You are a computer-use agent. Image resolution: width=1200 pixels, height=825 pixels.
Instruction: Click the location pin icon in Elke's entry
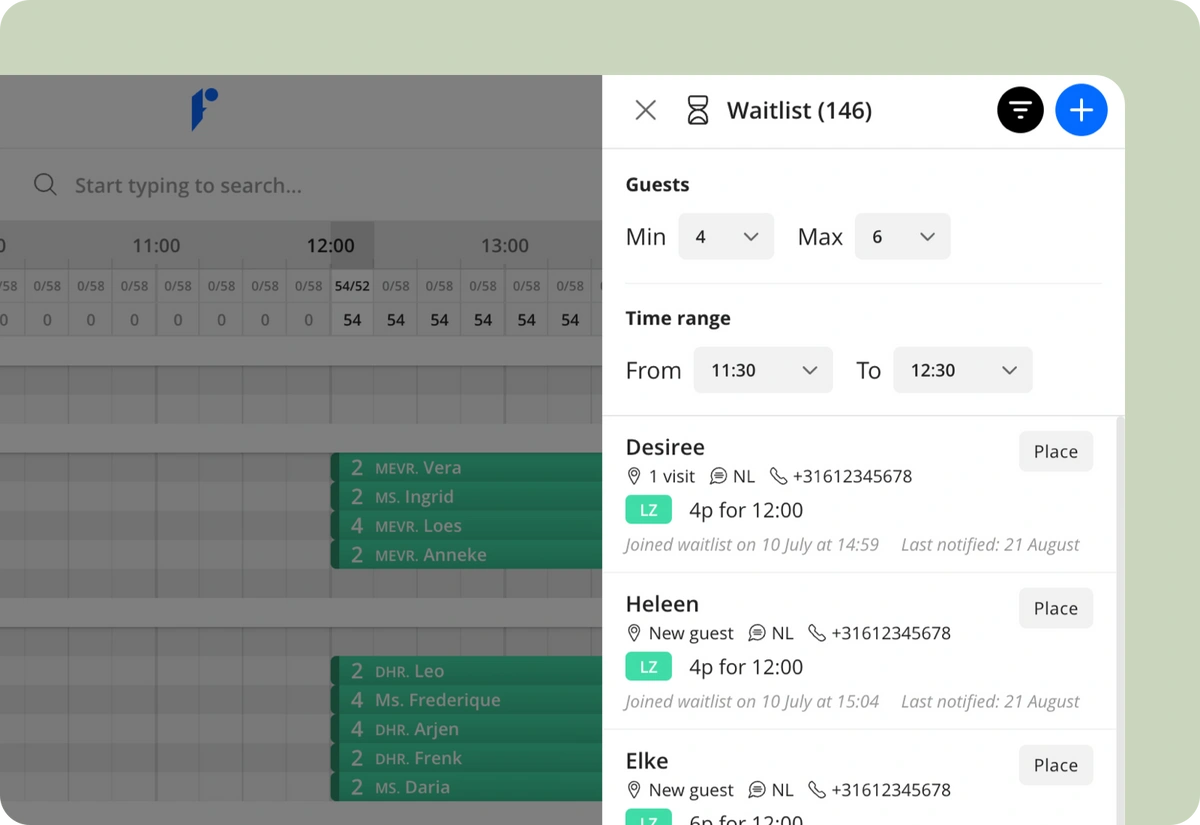pos(633,790)
